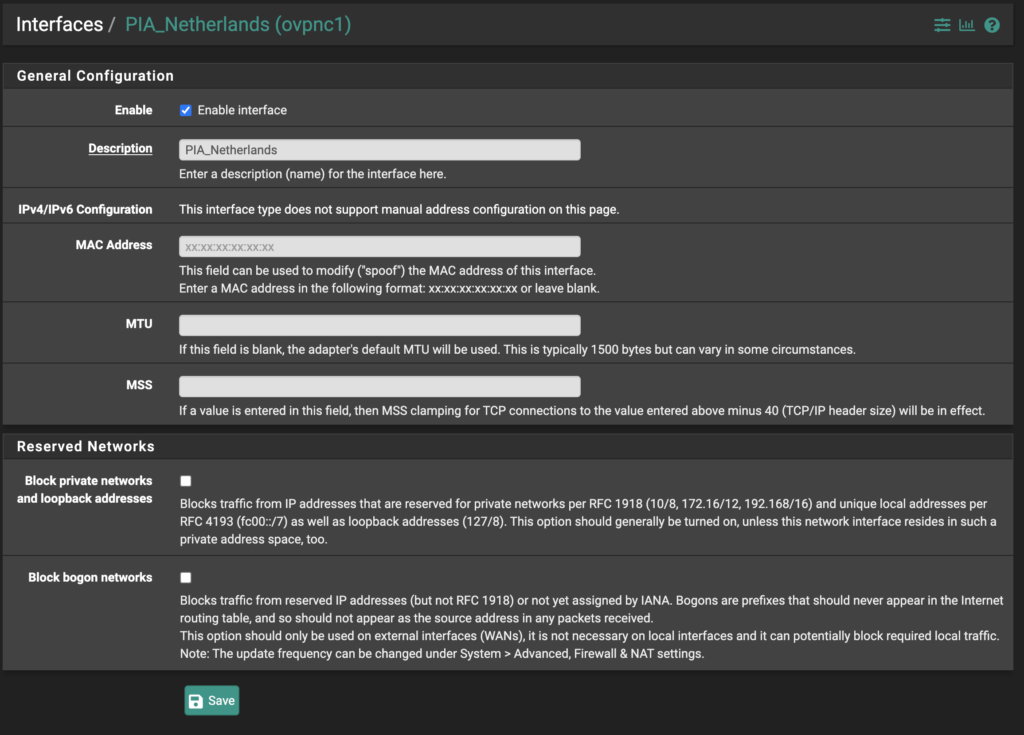This screenshot has width=1024, height=735.
Task: Open the help question mark icon
Action: pos(992,25)
